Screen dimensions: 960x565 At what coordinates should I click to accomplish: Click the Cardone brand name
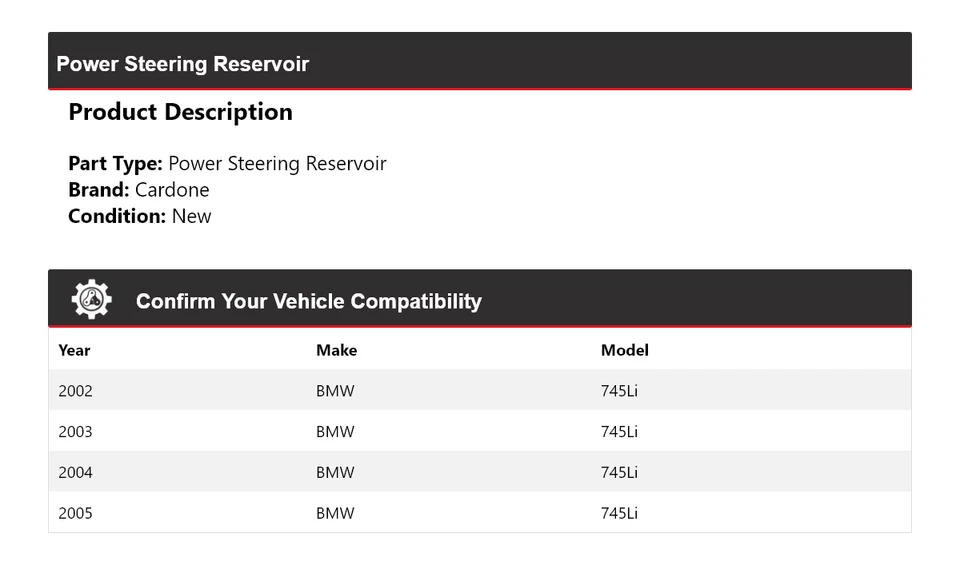click(172, 190)
